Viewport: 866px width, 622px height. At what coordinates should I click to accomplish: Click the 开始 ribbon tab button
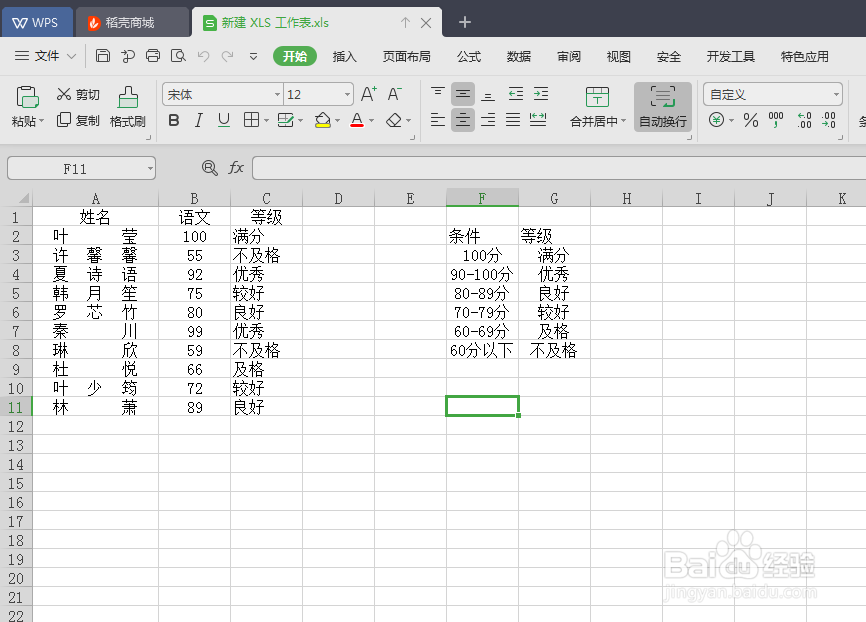click(295, 56)
